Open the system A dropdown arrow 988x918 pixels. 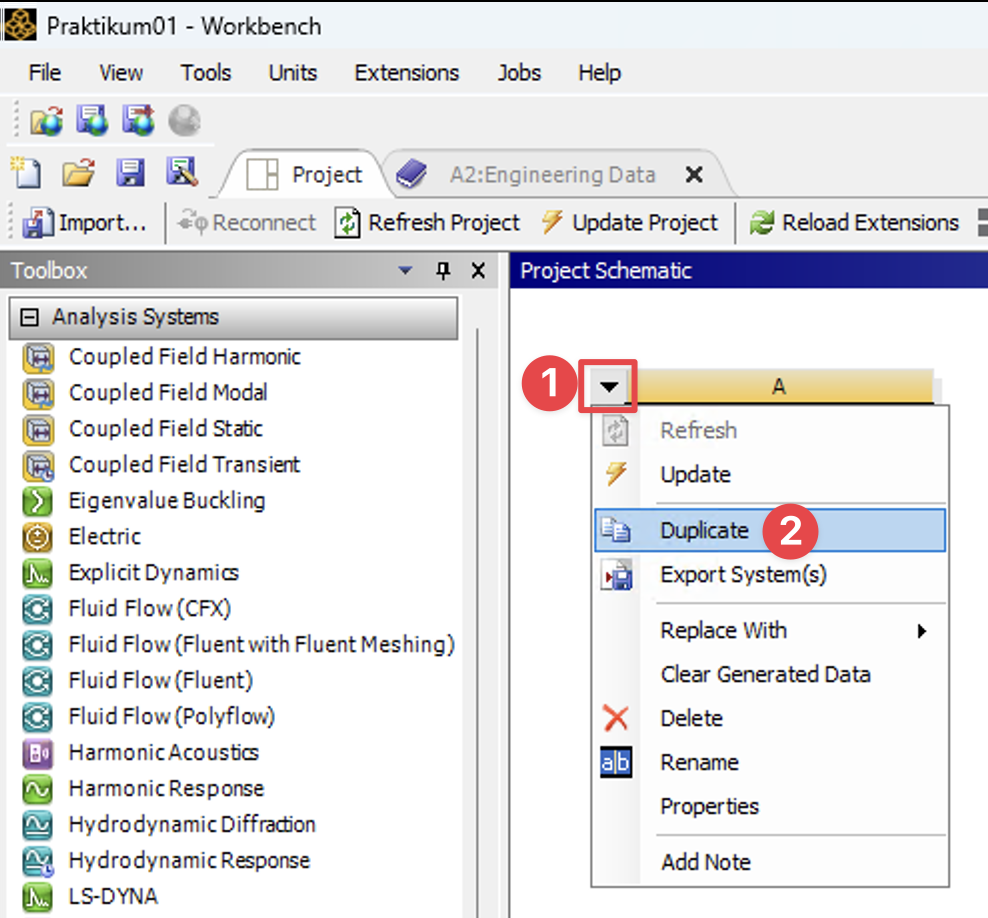click(609, 386)
